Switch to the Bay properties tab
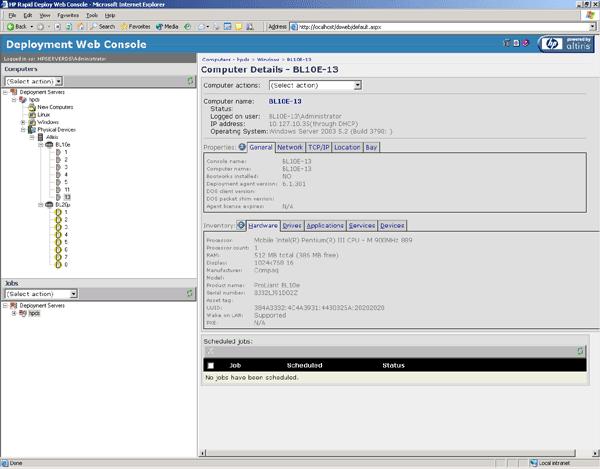The height and width of the screenshot is (469, 600). [371, 147]
